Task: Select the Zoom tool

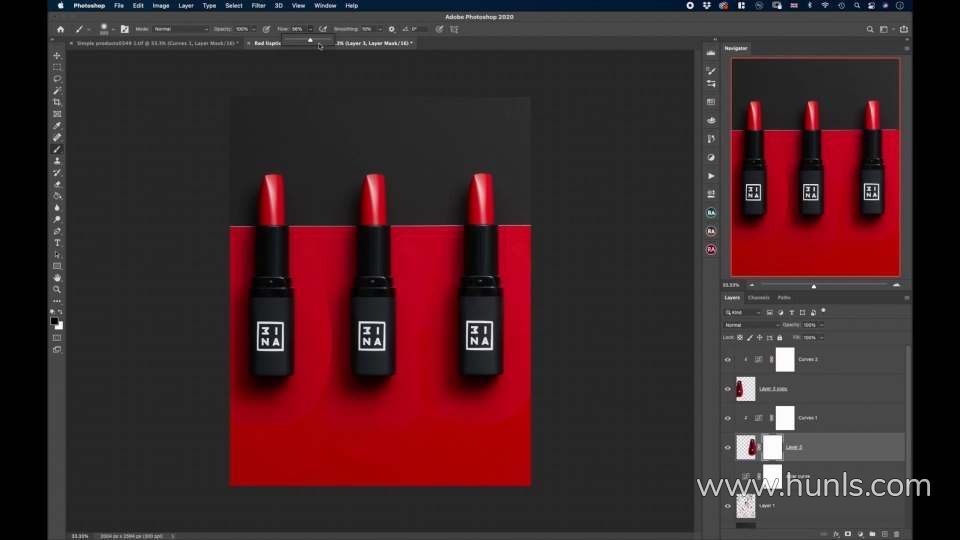Action: coord(57,289)
